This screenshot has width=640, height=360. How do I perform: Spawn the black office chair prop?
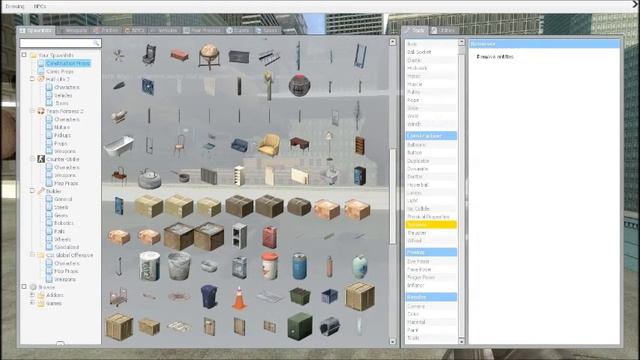(x=149, y=56)
